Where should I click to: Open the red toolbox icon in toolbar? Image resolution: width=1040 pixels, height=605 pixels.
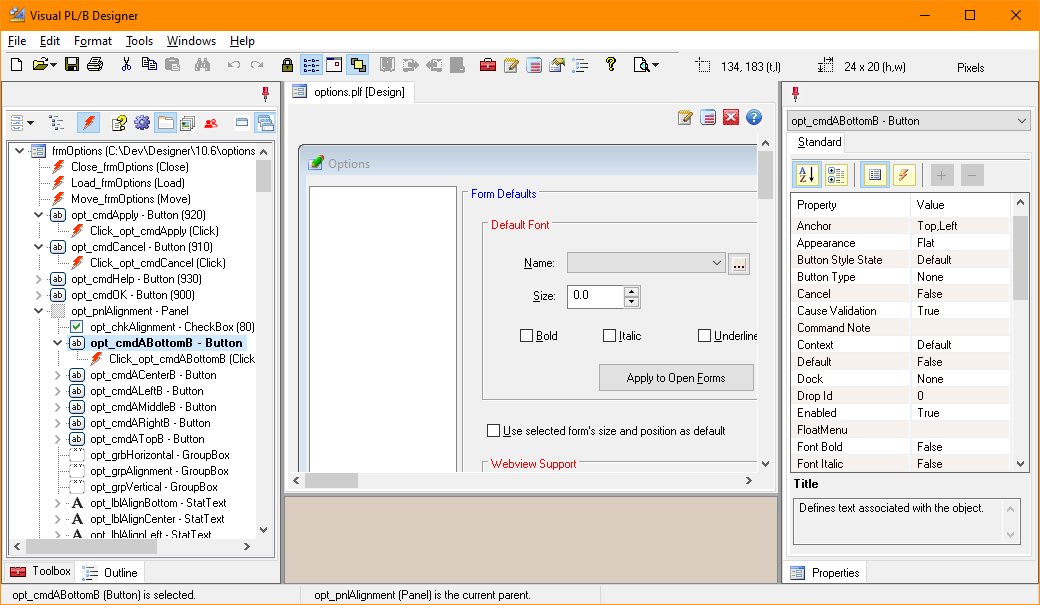point(488,65)
